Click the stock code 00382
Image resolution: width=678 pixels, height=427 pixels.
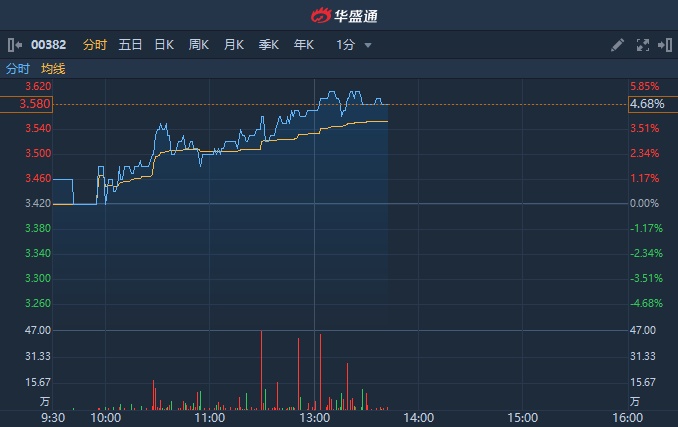[x=48, y=45]
